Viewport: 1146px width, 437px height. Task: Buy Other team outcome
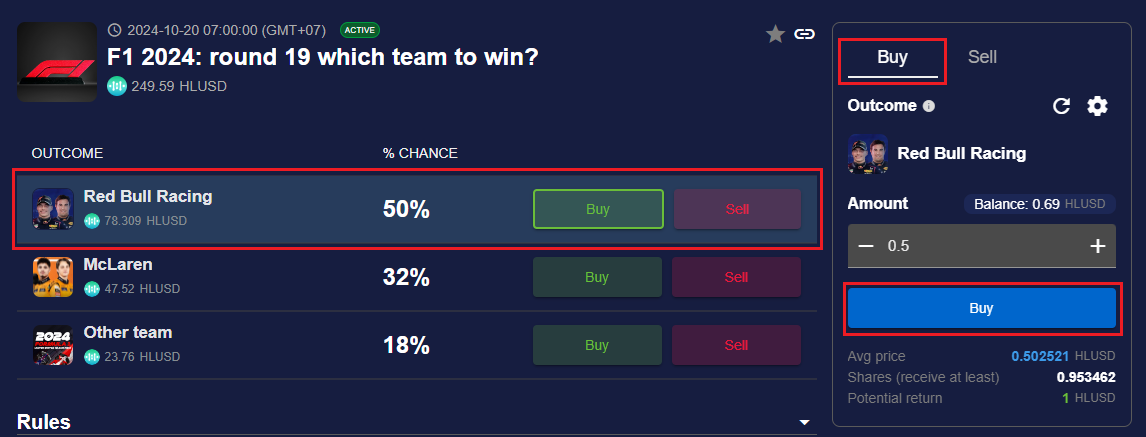click(597, 345)
